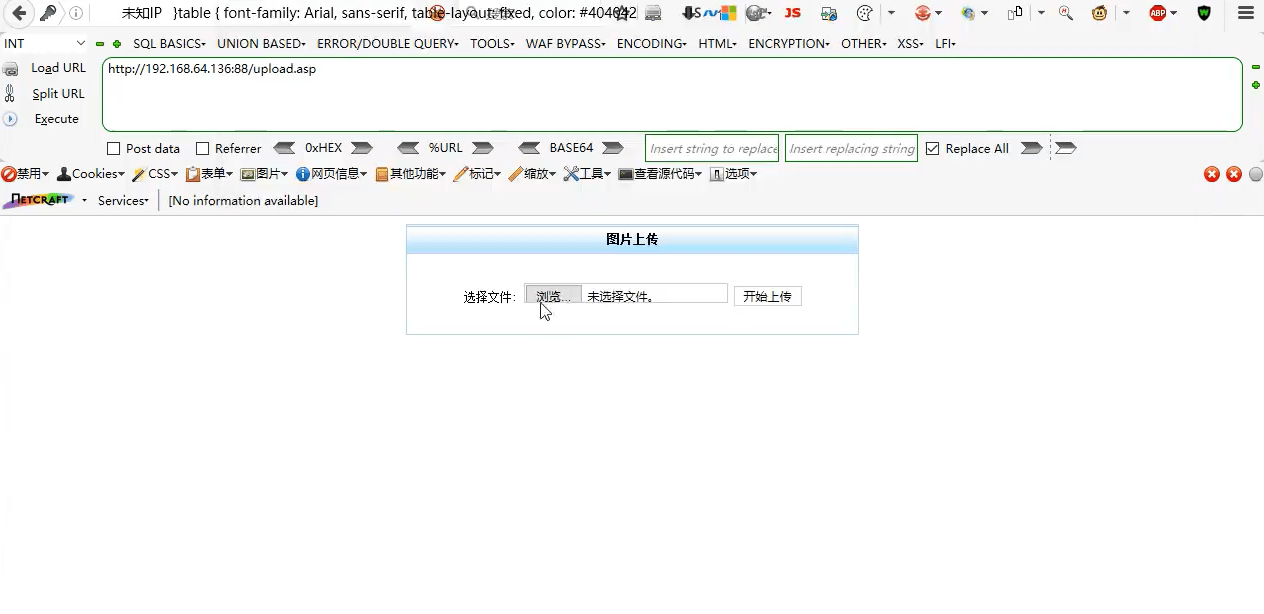
Task: Click the magnifier search toolbar icon
Action: pyautogui.click(x=1066, y=13)
